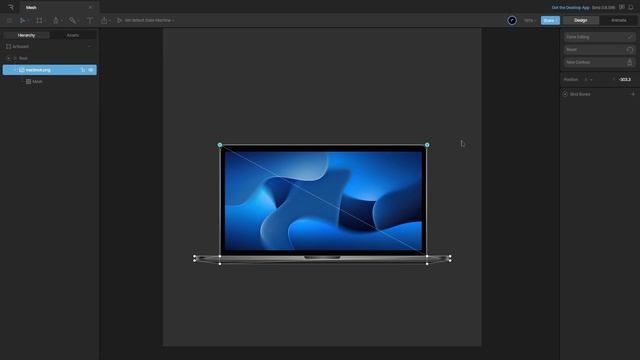Select the Artboard row in hierarchy
The width and height of the screenshot is (640, 360).
click(x=49, y=47)
